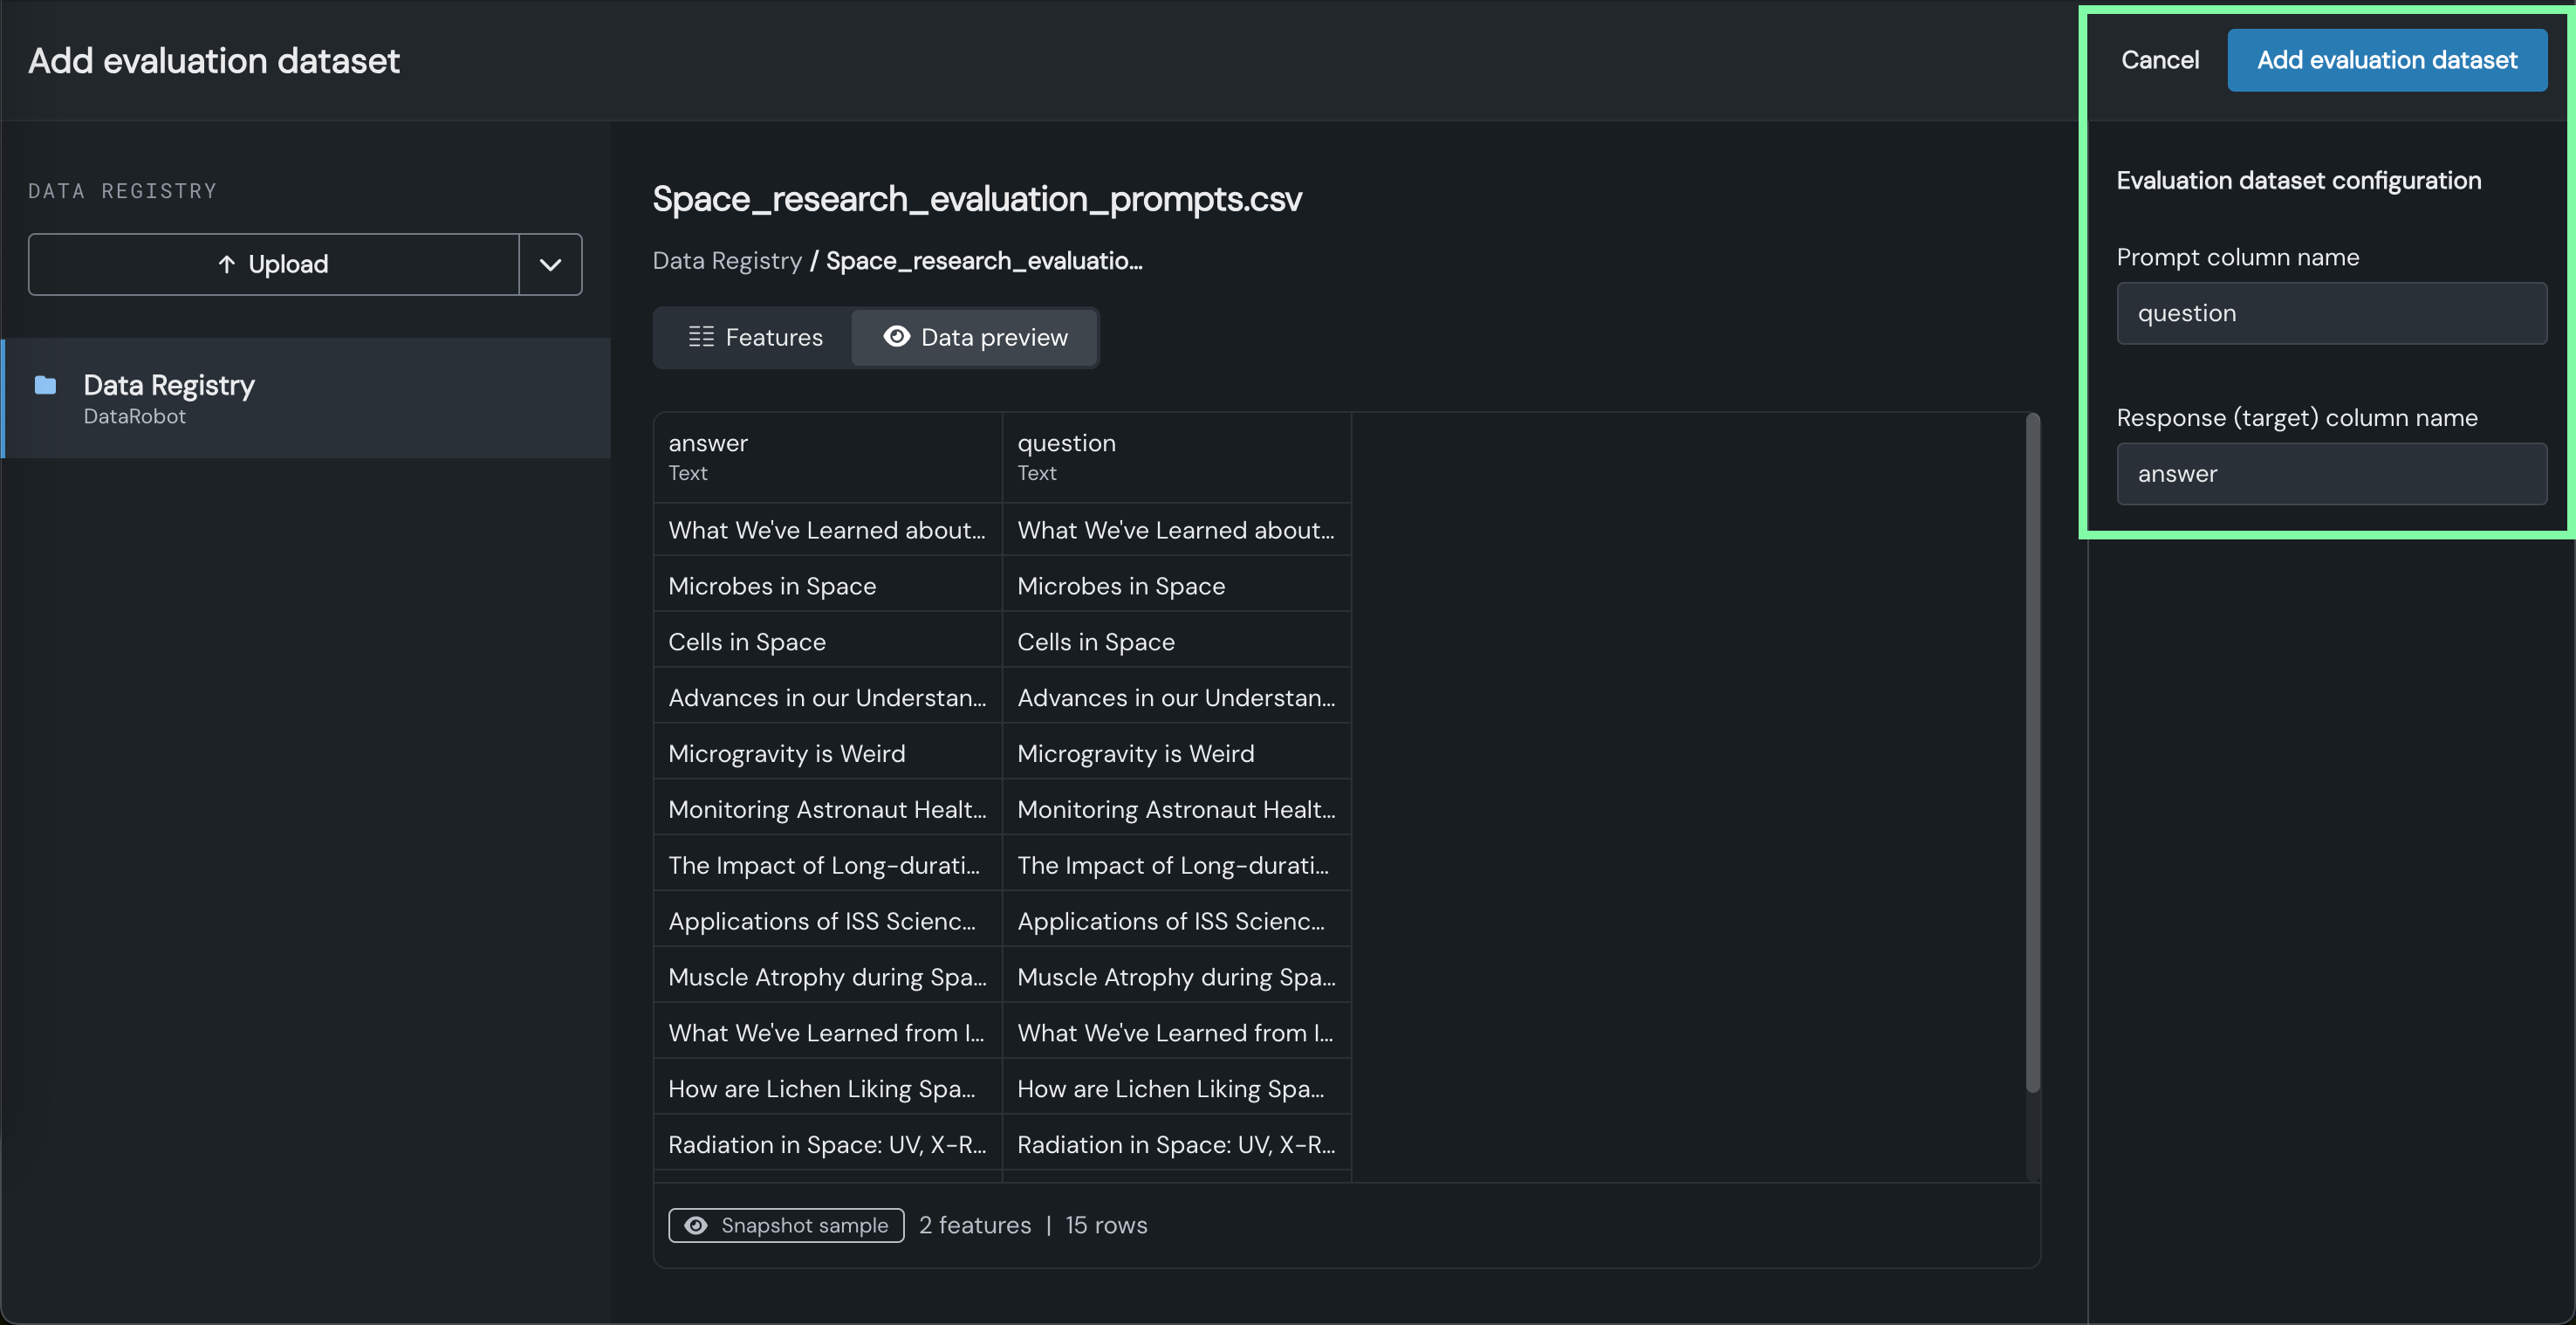Screen dimensions: 2576x1325
Task: Click the Features list icon
Action: tap(701, 337)
